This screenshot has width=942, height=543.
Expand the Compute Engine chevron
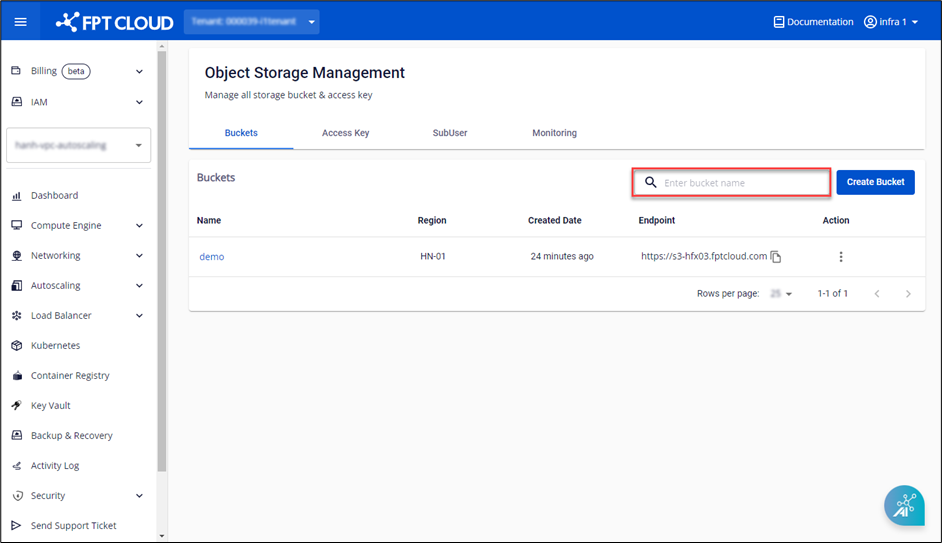point(139,226)
